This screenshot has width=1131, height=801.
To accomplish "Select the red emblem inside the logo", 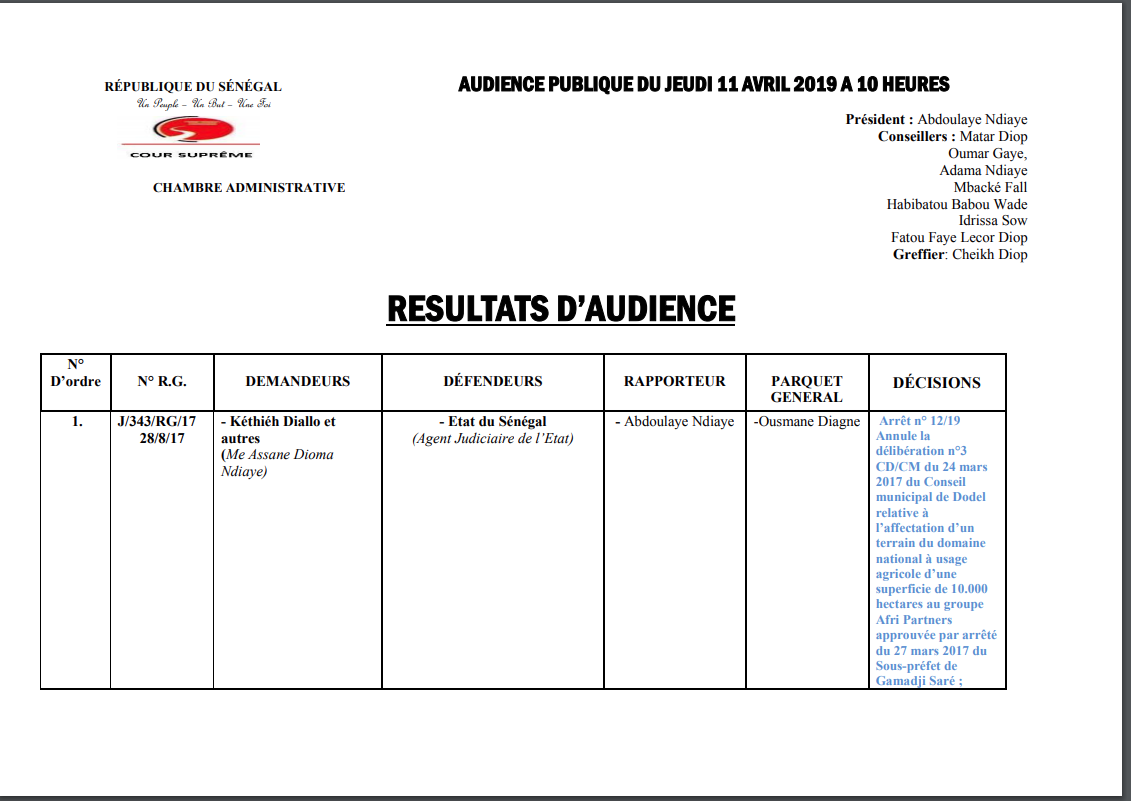I will 192,128.
